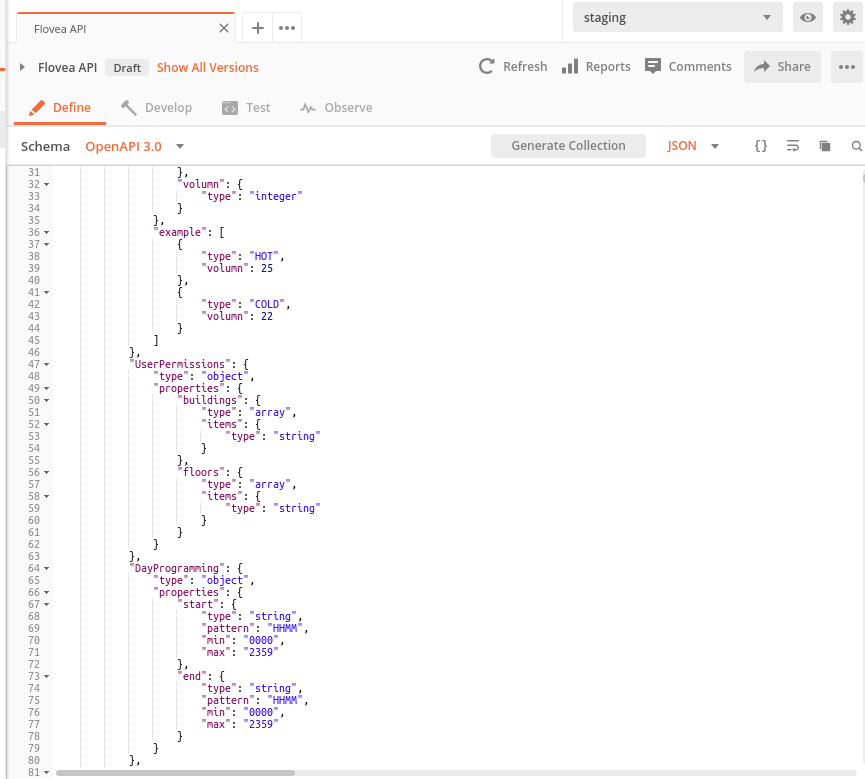Refresh the Flovea API definition
The image size is (865, 779).
point(512,66)
